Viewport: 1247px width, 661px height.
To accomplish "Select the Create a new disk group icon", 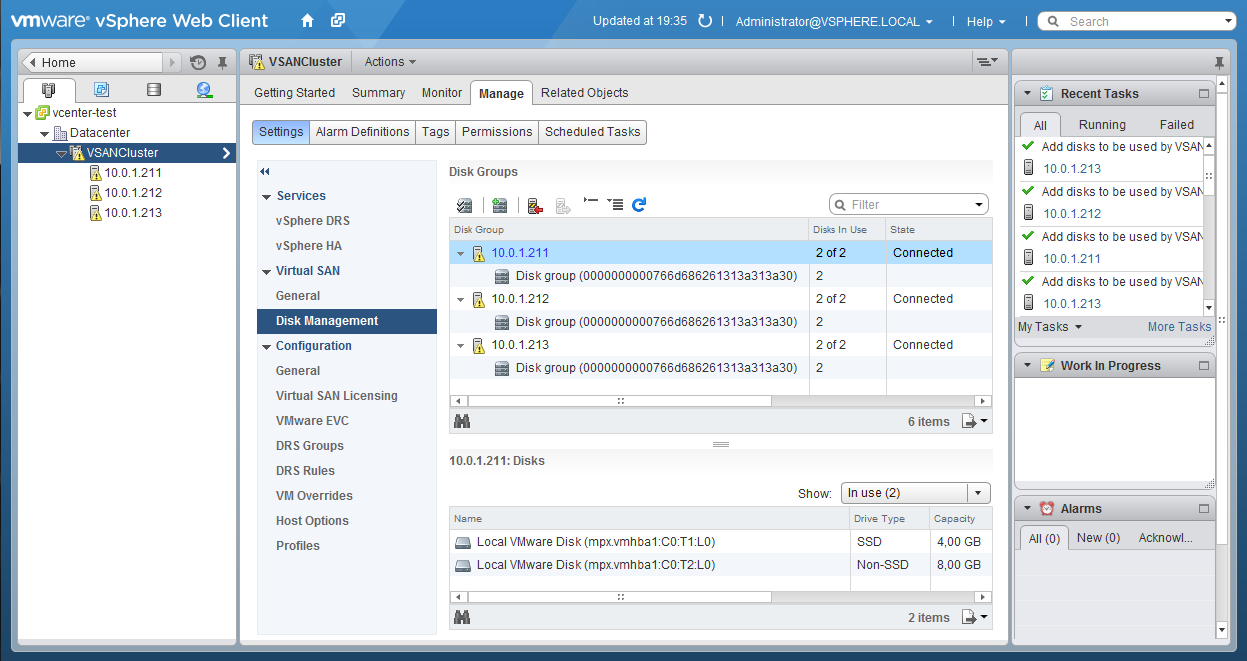I will coord(500,204).
